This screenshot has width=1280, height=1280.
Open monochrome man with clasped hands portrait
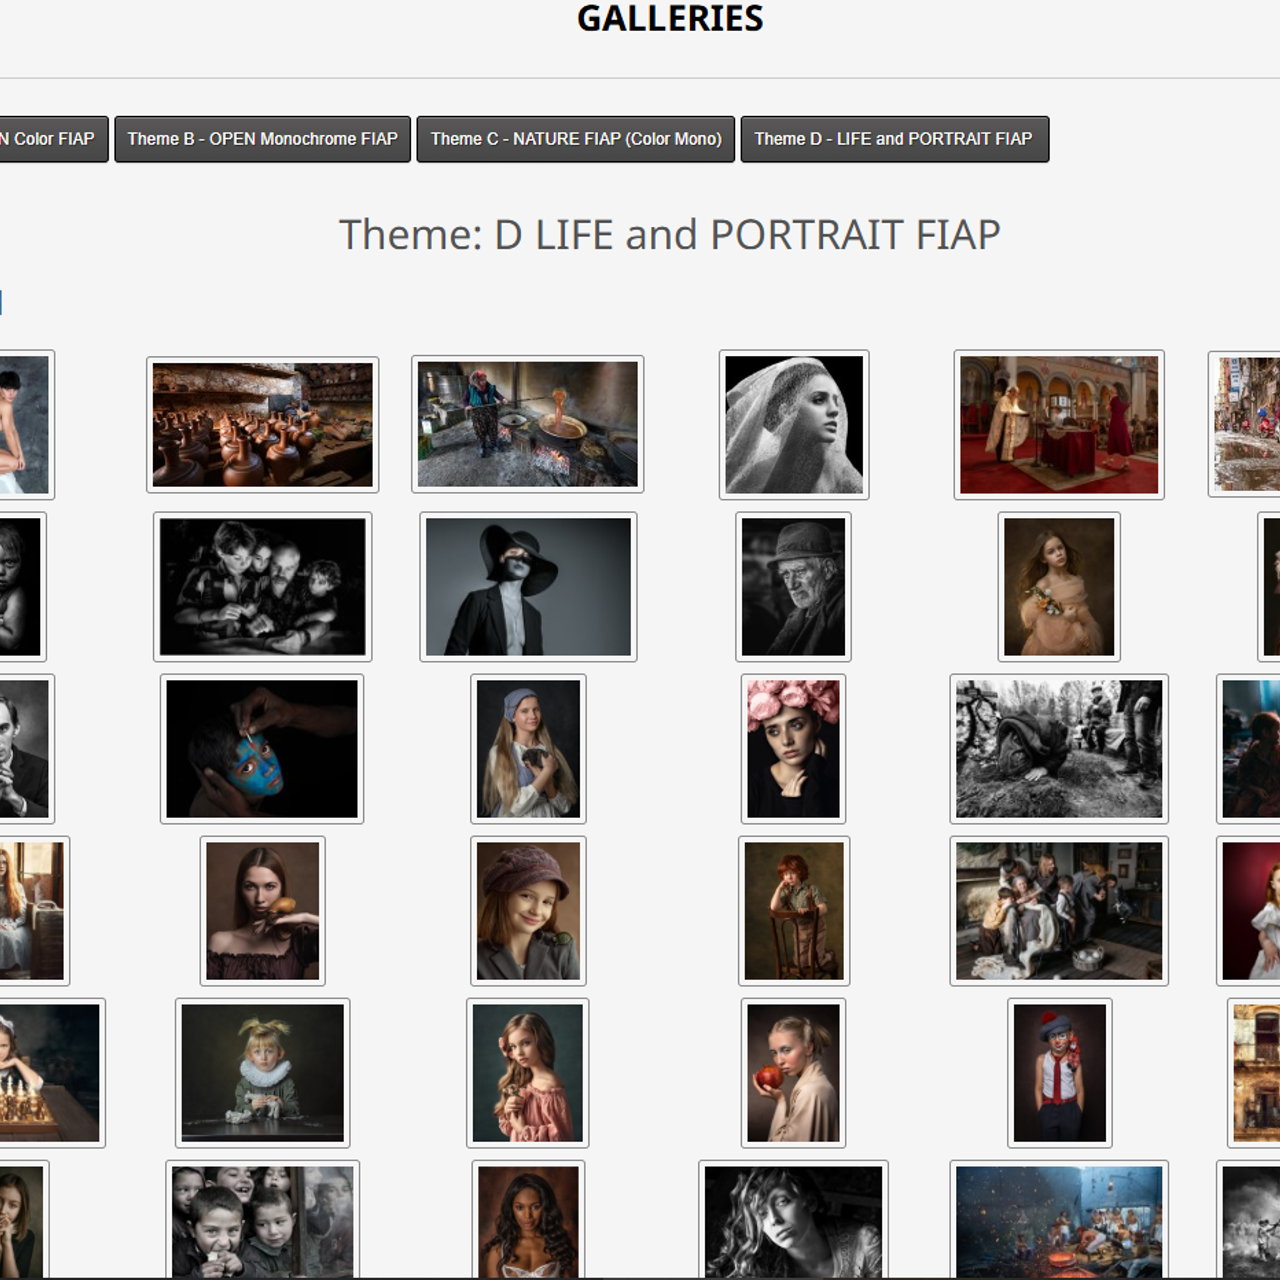tap(25, 749)
